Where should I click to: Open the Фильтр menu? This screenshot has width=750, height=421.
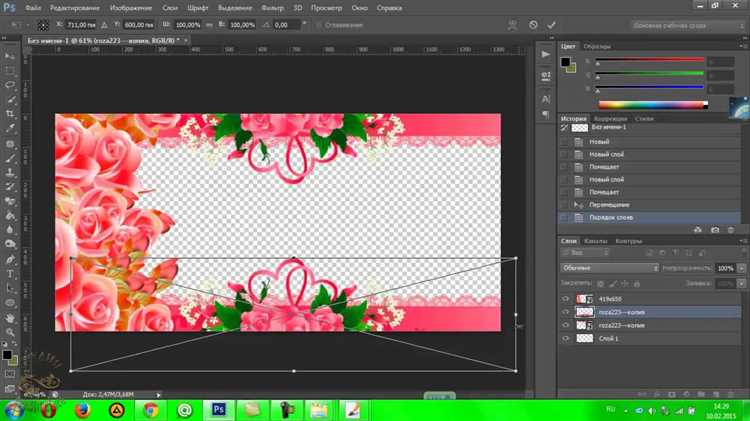tap(272, 7)
